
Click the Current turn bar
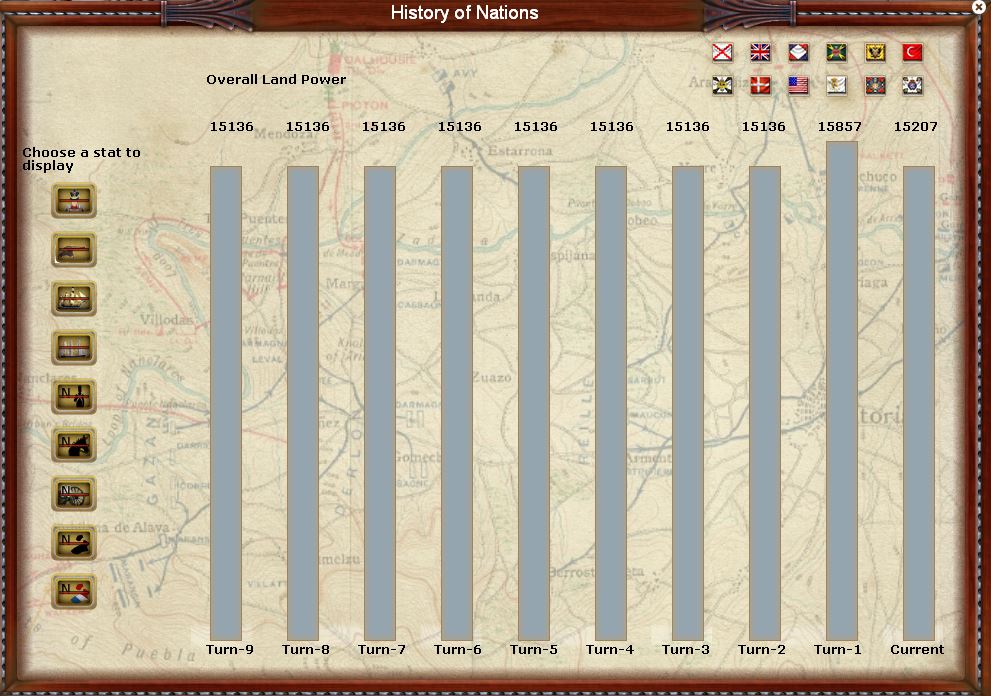(918, 402)
